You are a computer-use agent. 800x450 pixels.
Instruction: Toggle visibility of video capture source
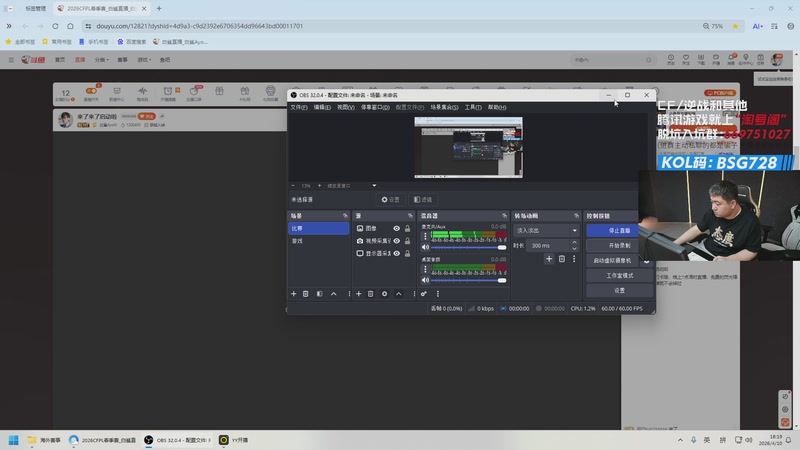point(396,241)
